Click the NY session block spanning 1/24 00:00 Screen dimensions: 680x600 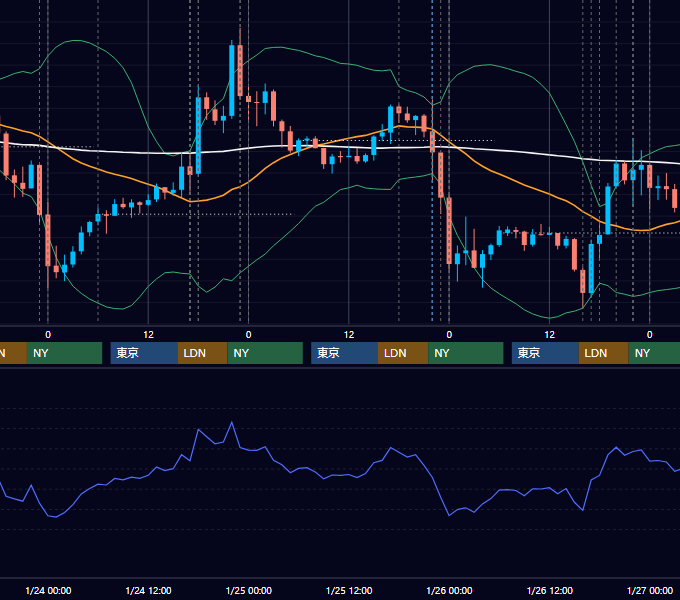point(64,353)
